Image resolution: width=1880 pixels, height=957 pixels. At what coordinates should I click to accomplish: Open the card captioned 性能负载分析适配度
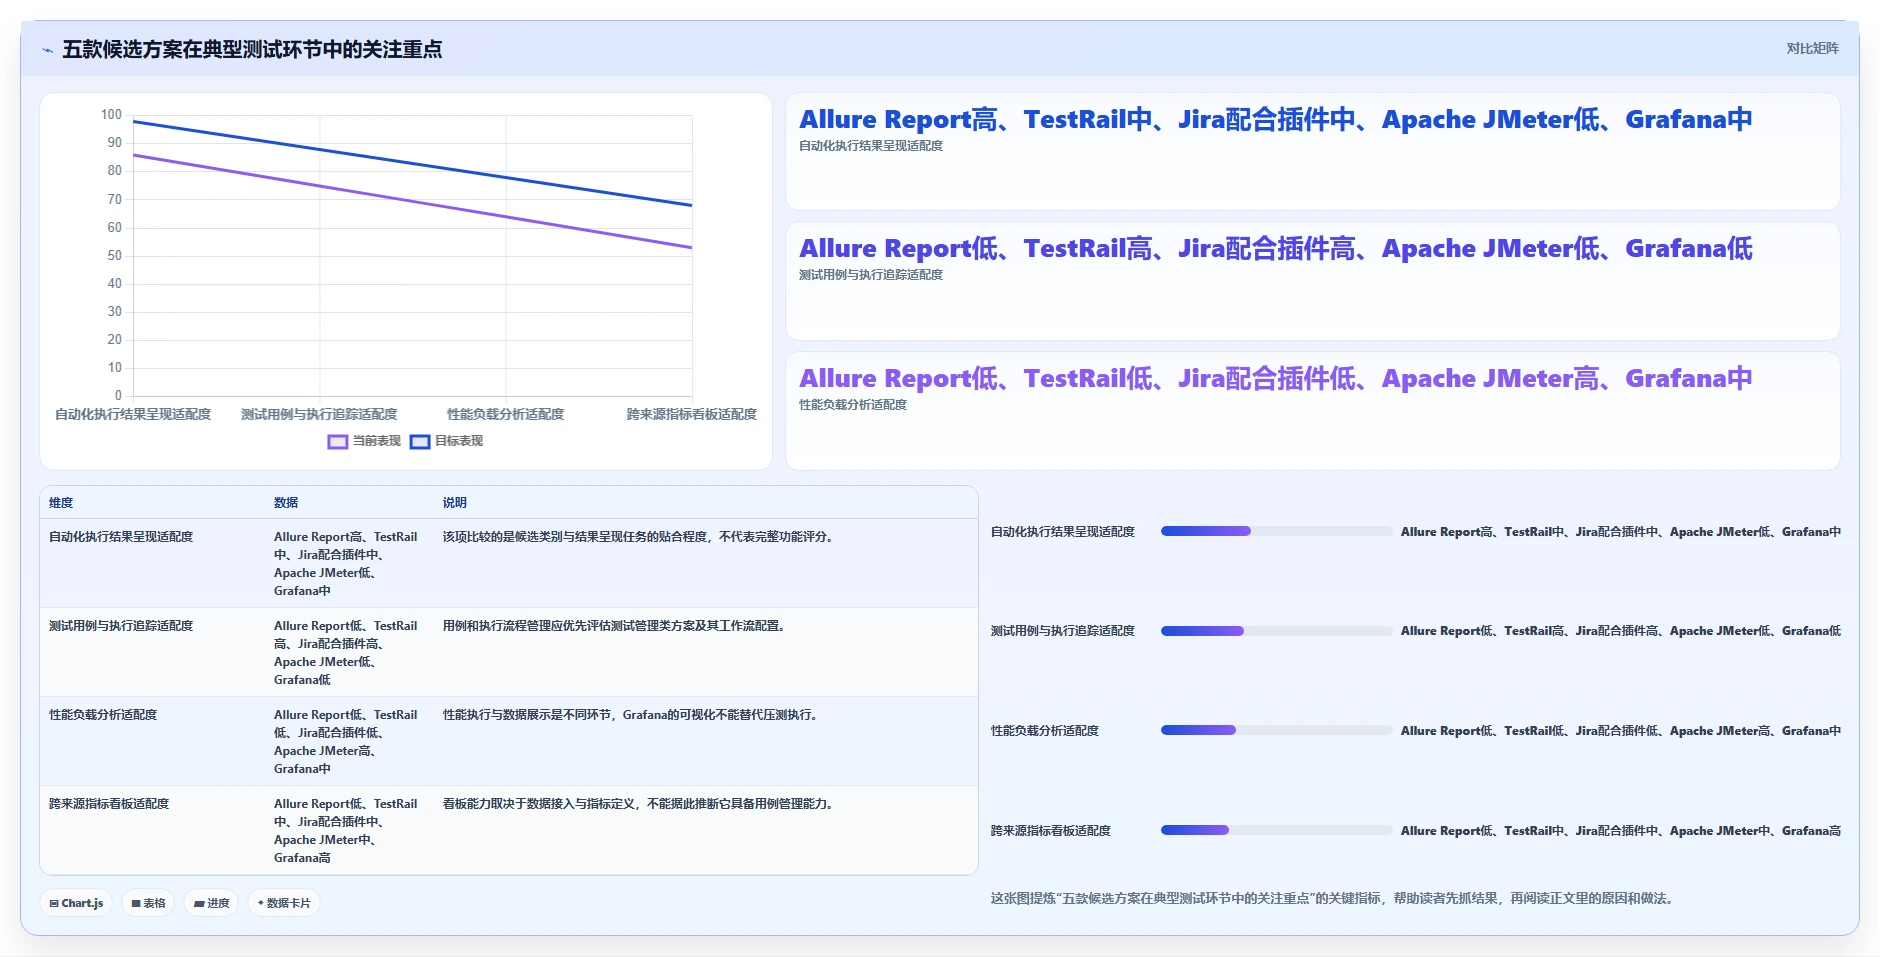1312,411
